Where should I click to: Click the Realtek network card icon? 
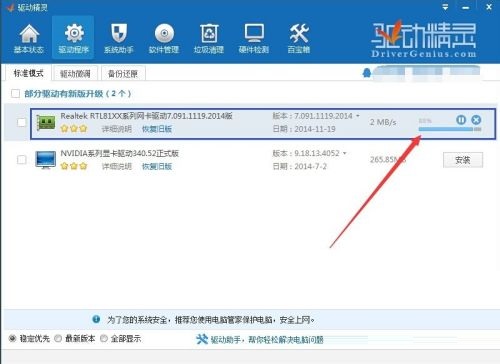[46, 122]
